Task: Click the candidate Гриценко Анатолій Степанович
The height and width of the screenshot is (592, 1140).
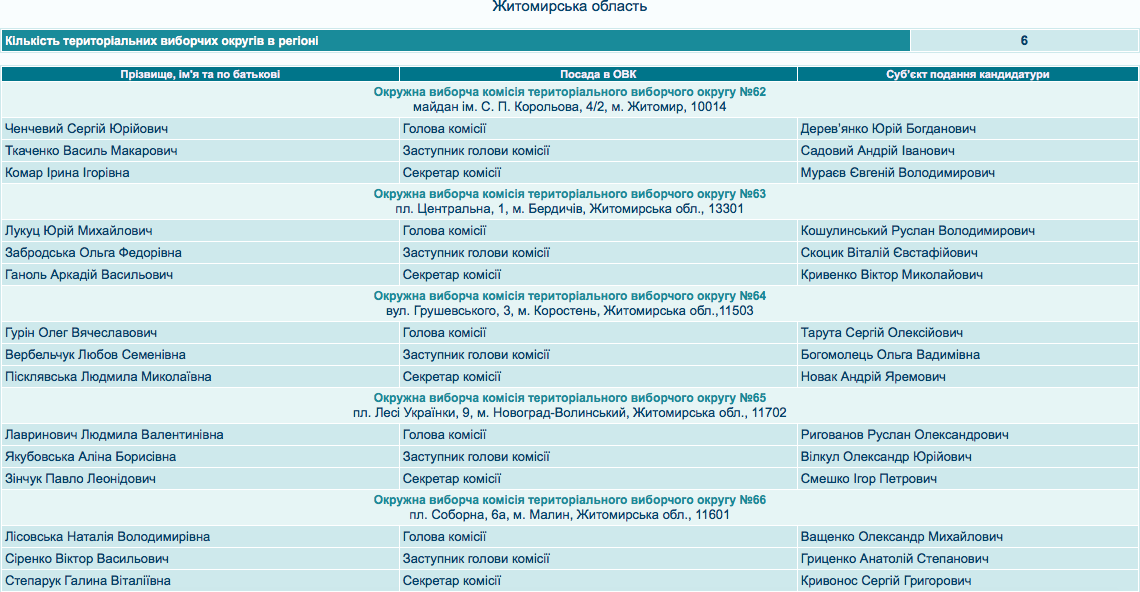Action: pyautogui.click(x=894, y=559)
